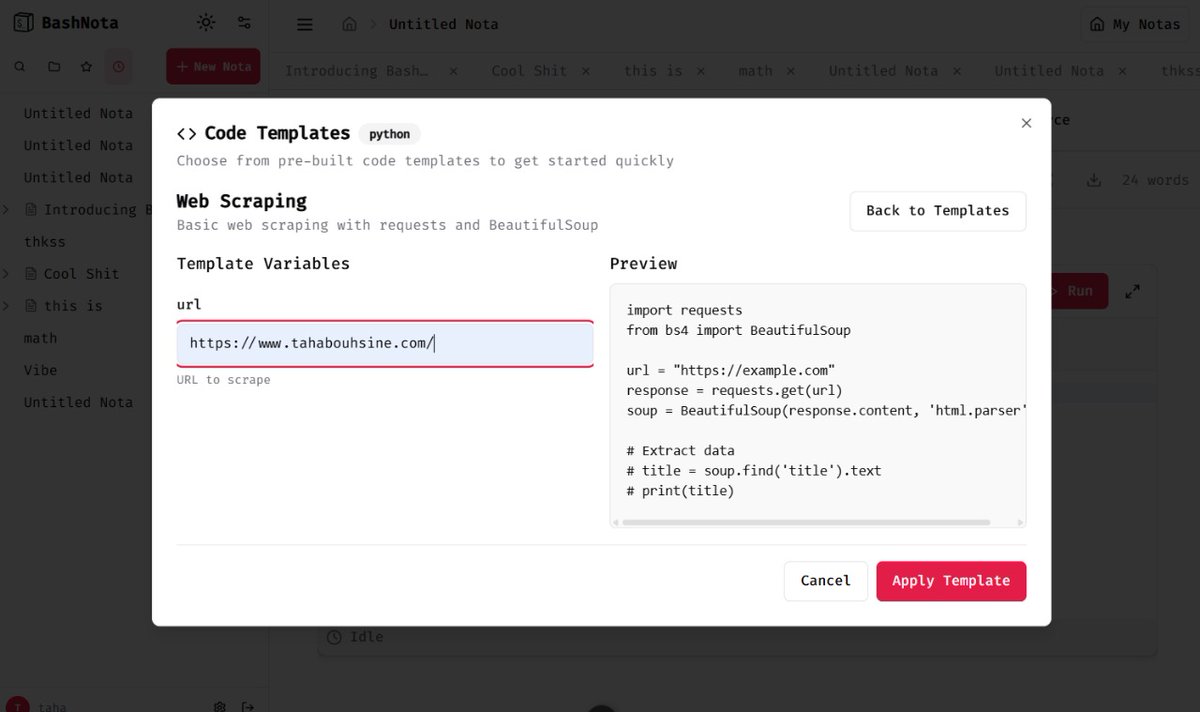This screenshot has height=712, width=1200.
Task: Click Back to Templates button
Action: pos(938,211)
